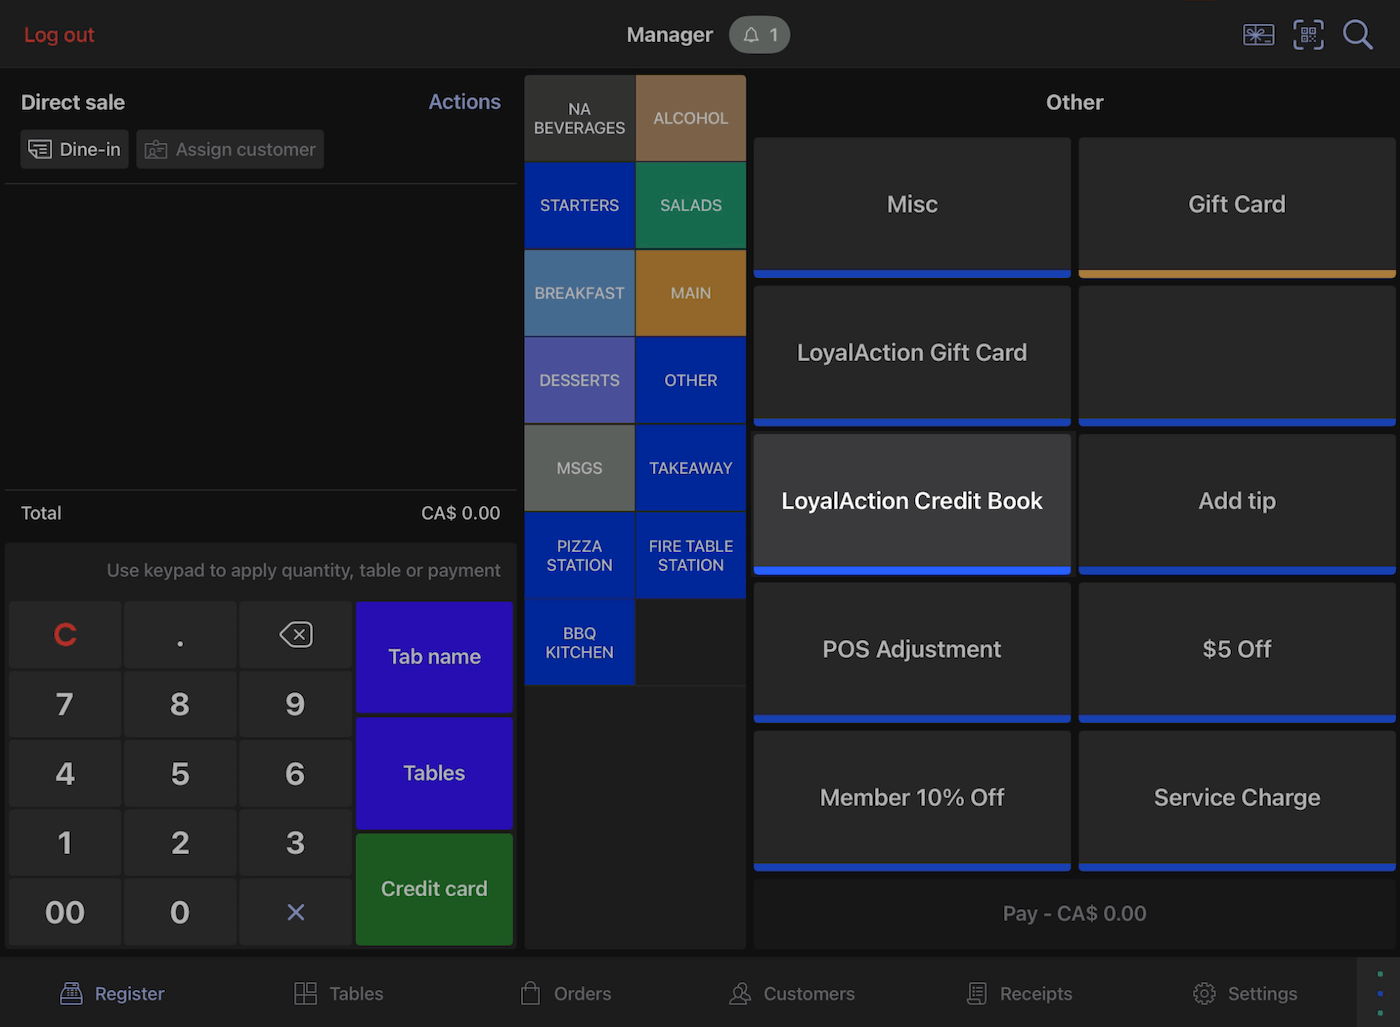Tap the purple Tables keypad button
The height and width of the screenshot is (1027, 1400).
[x=434, y=773]
